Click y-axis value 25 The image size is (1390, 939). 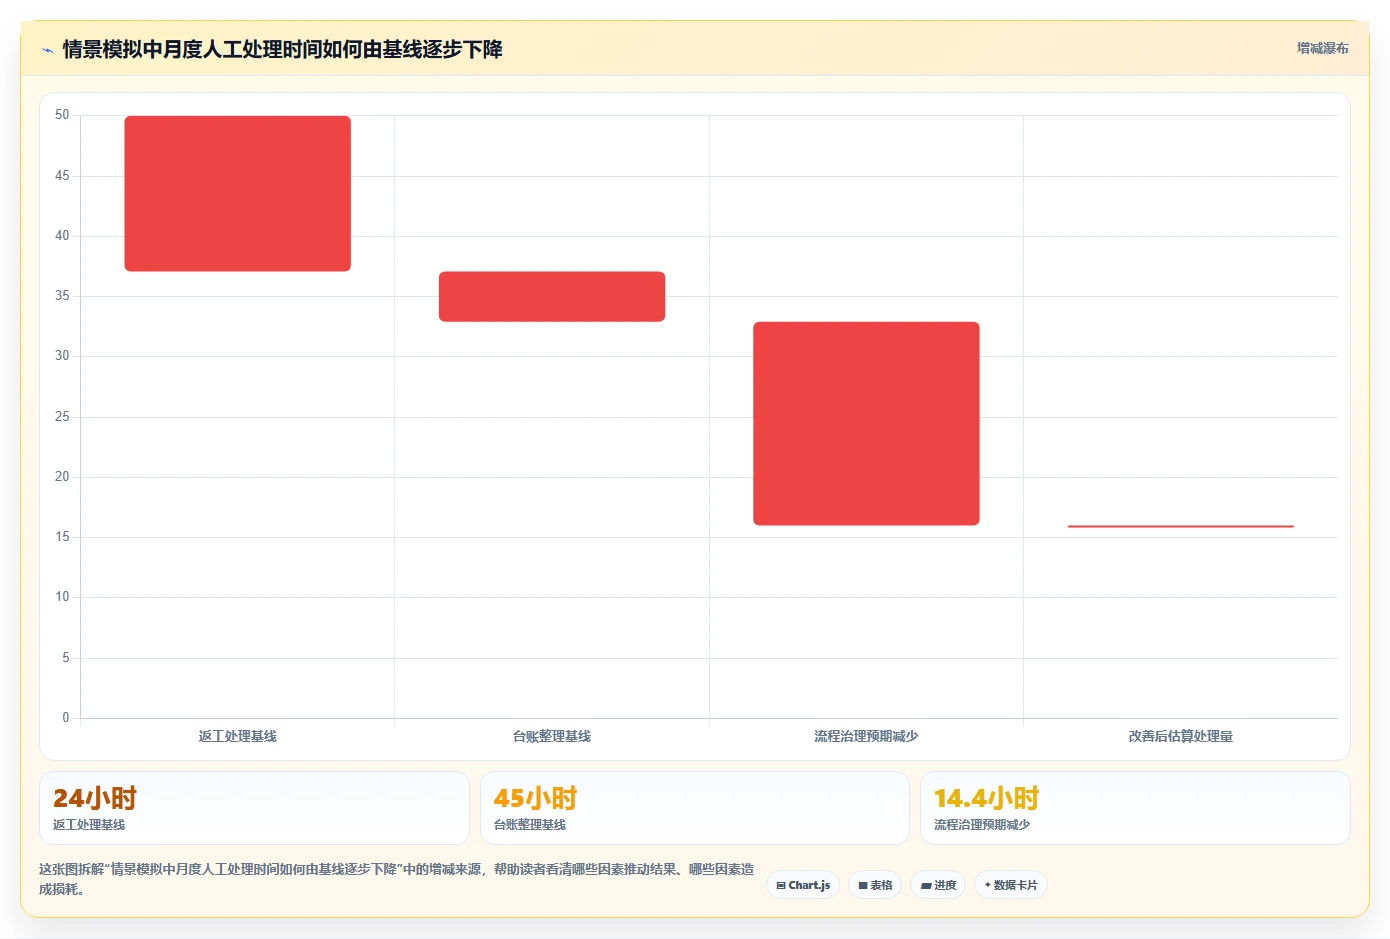coord(62,417)
